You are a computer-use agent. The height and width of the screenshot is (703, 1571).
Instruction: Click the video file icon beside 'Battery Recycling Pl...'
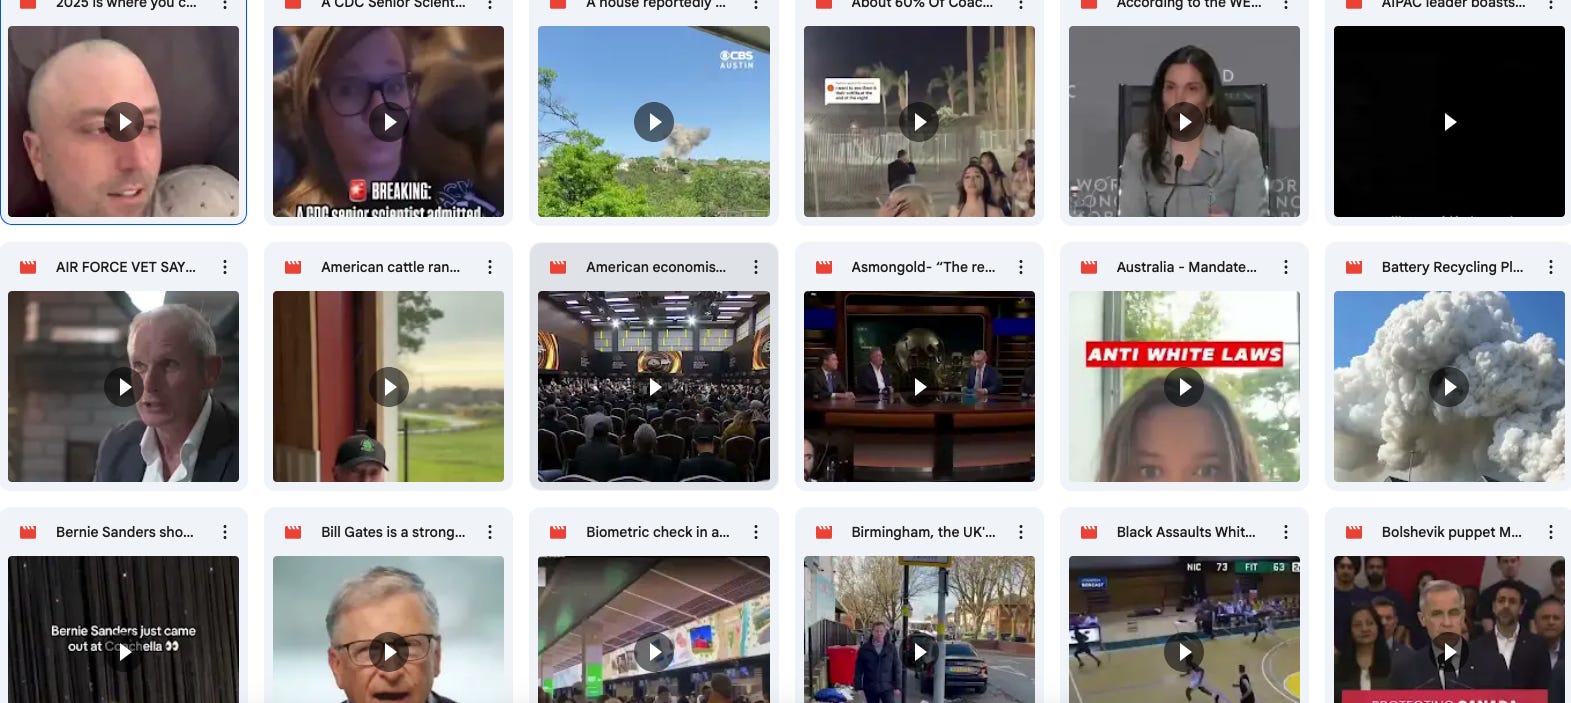point(1354,267)
